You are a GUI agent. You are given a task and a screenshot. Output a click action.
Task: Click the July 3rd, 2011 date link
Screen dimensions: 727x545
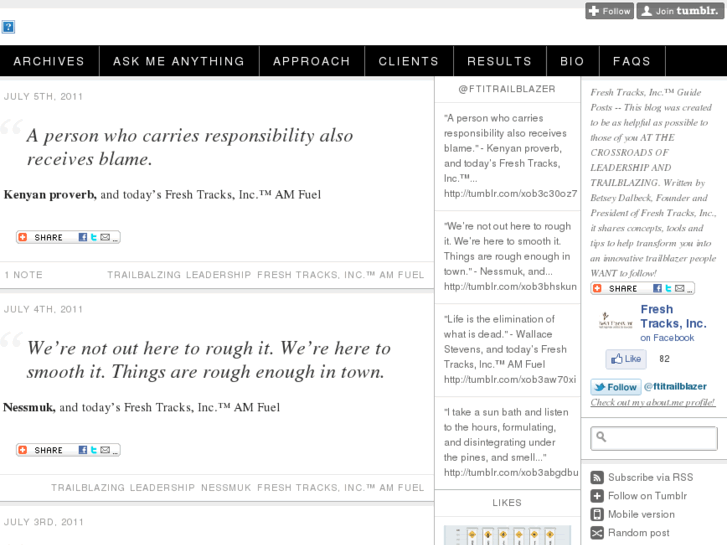pyautogui.click(x=44, y=522)
